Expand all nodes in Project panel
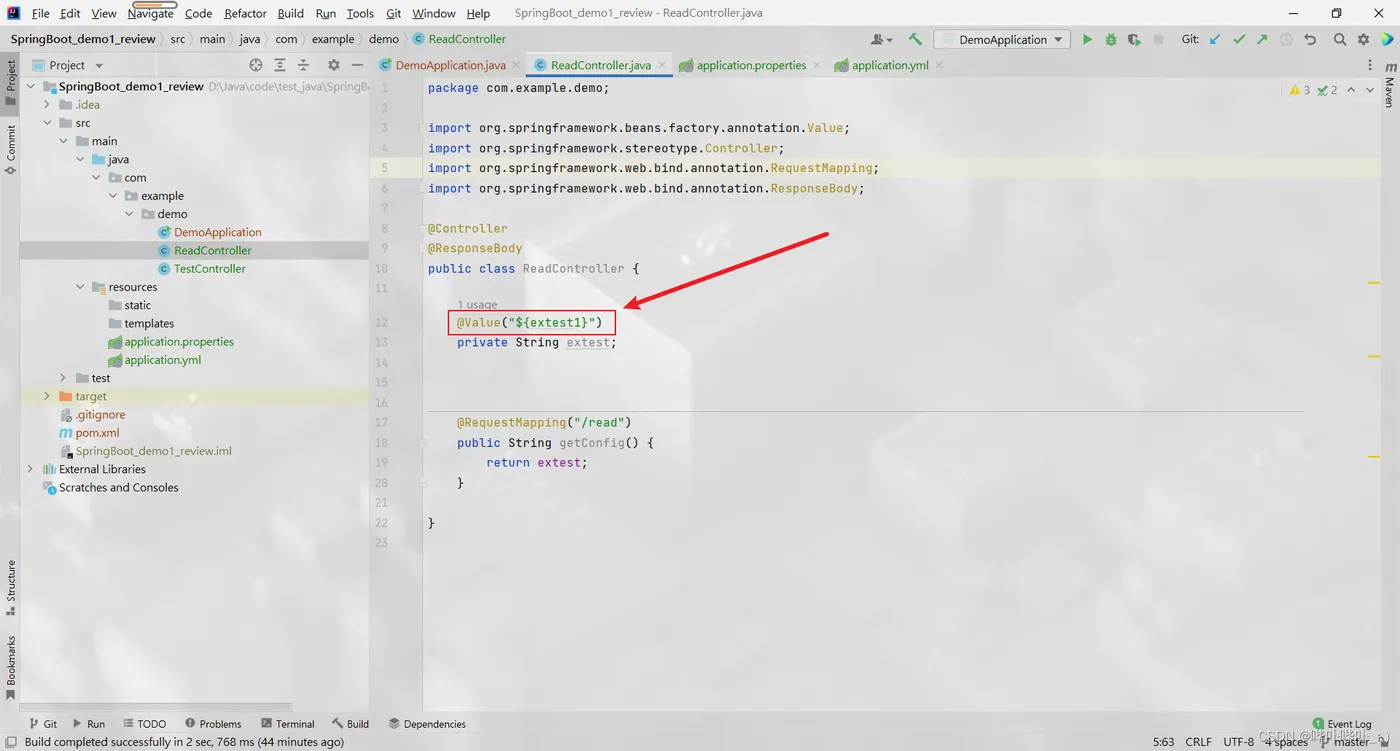 [280, 65]
